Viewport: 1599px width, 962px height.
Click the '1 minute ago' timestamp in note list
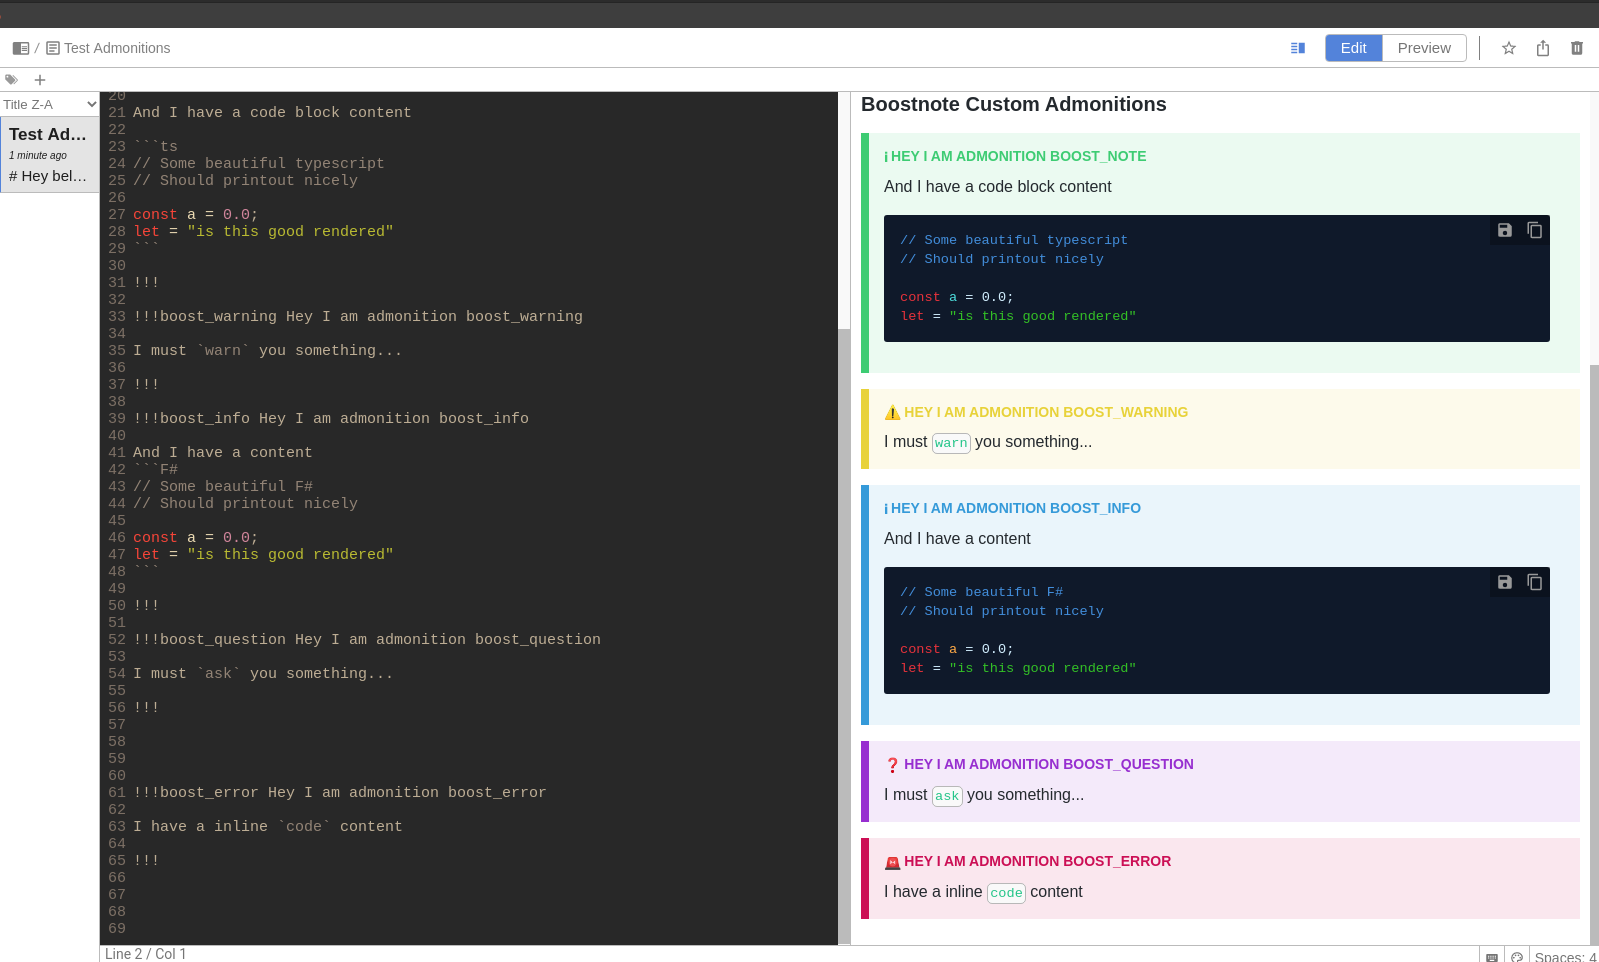[x=38, y=155]
